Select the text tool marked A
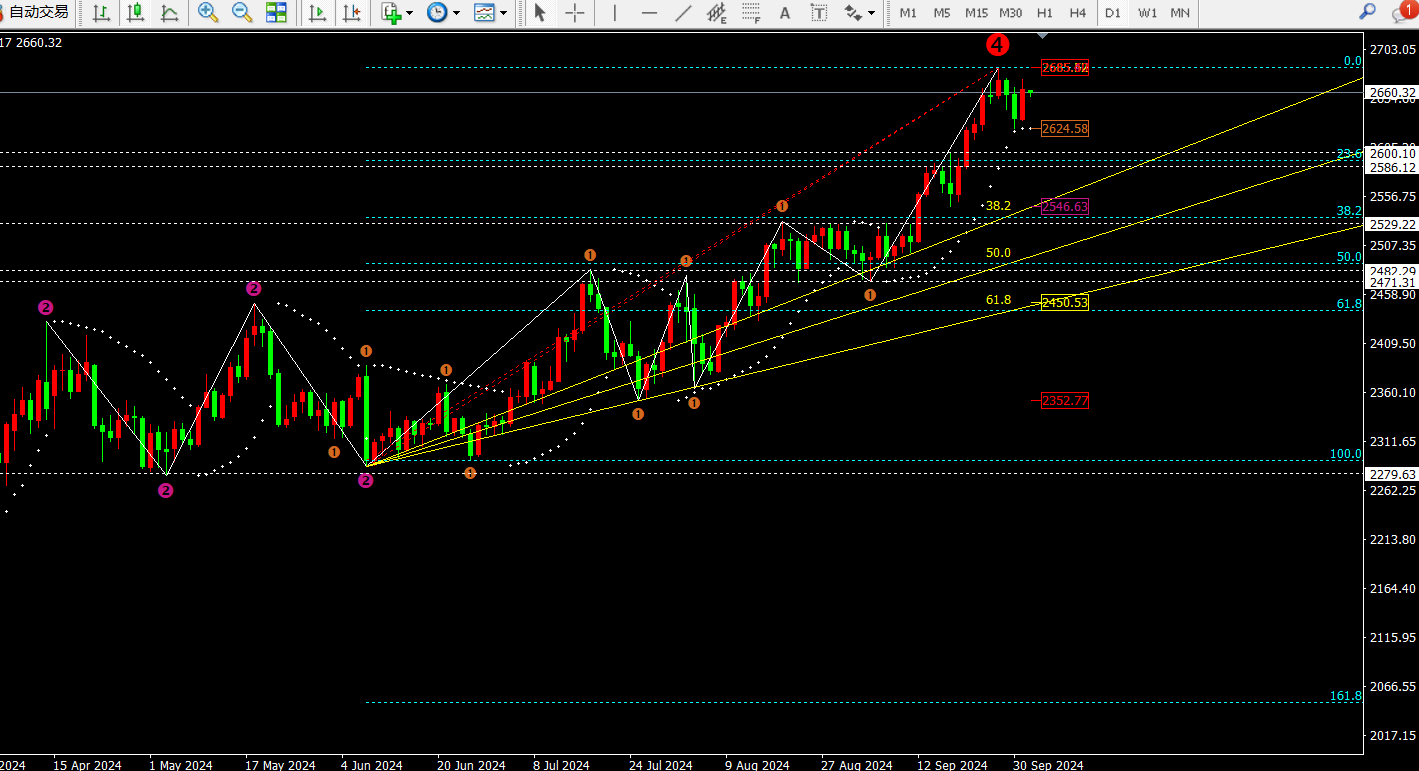The height and width of the screenshot is (771, 1419). 785,13
